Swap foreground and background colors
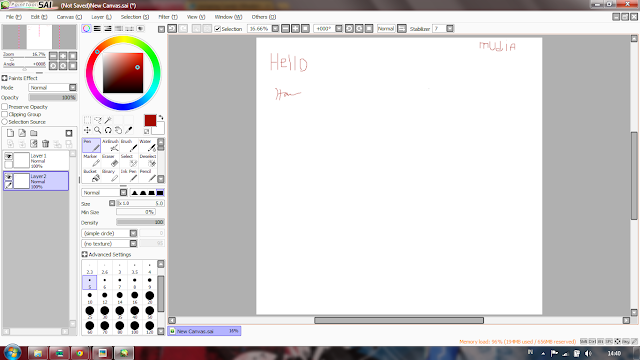The height and width of the screenshot is (360, 640). click(161, 118)
